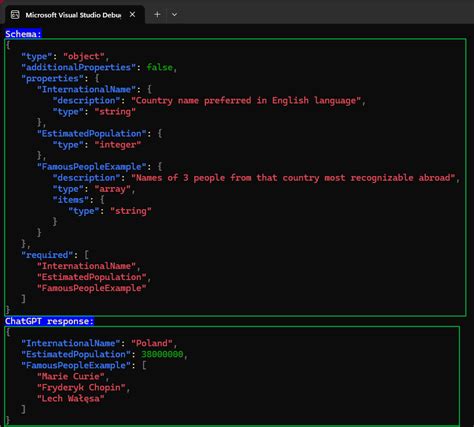This screenshot has height=427, width=474.
Task: Click the "Lech Wałęsa" entry
Action: 70,399
